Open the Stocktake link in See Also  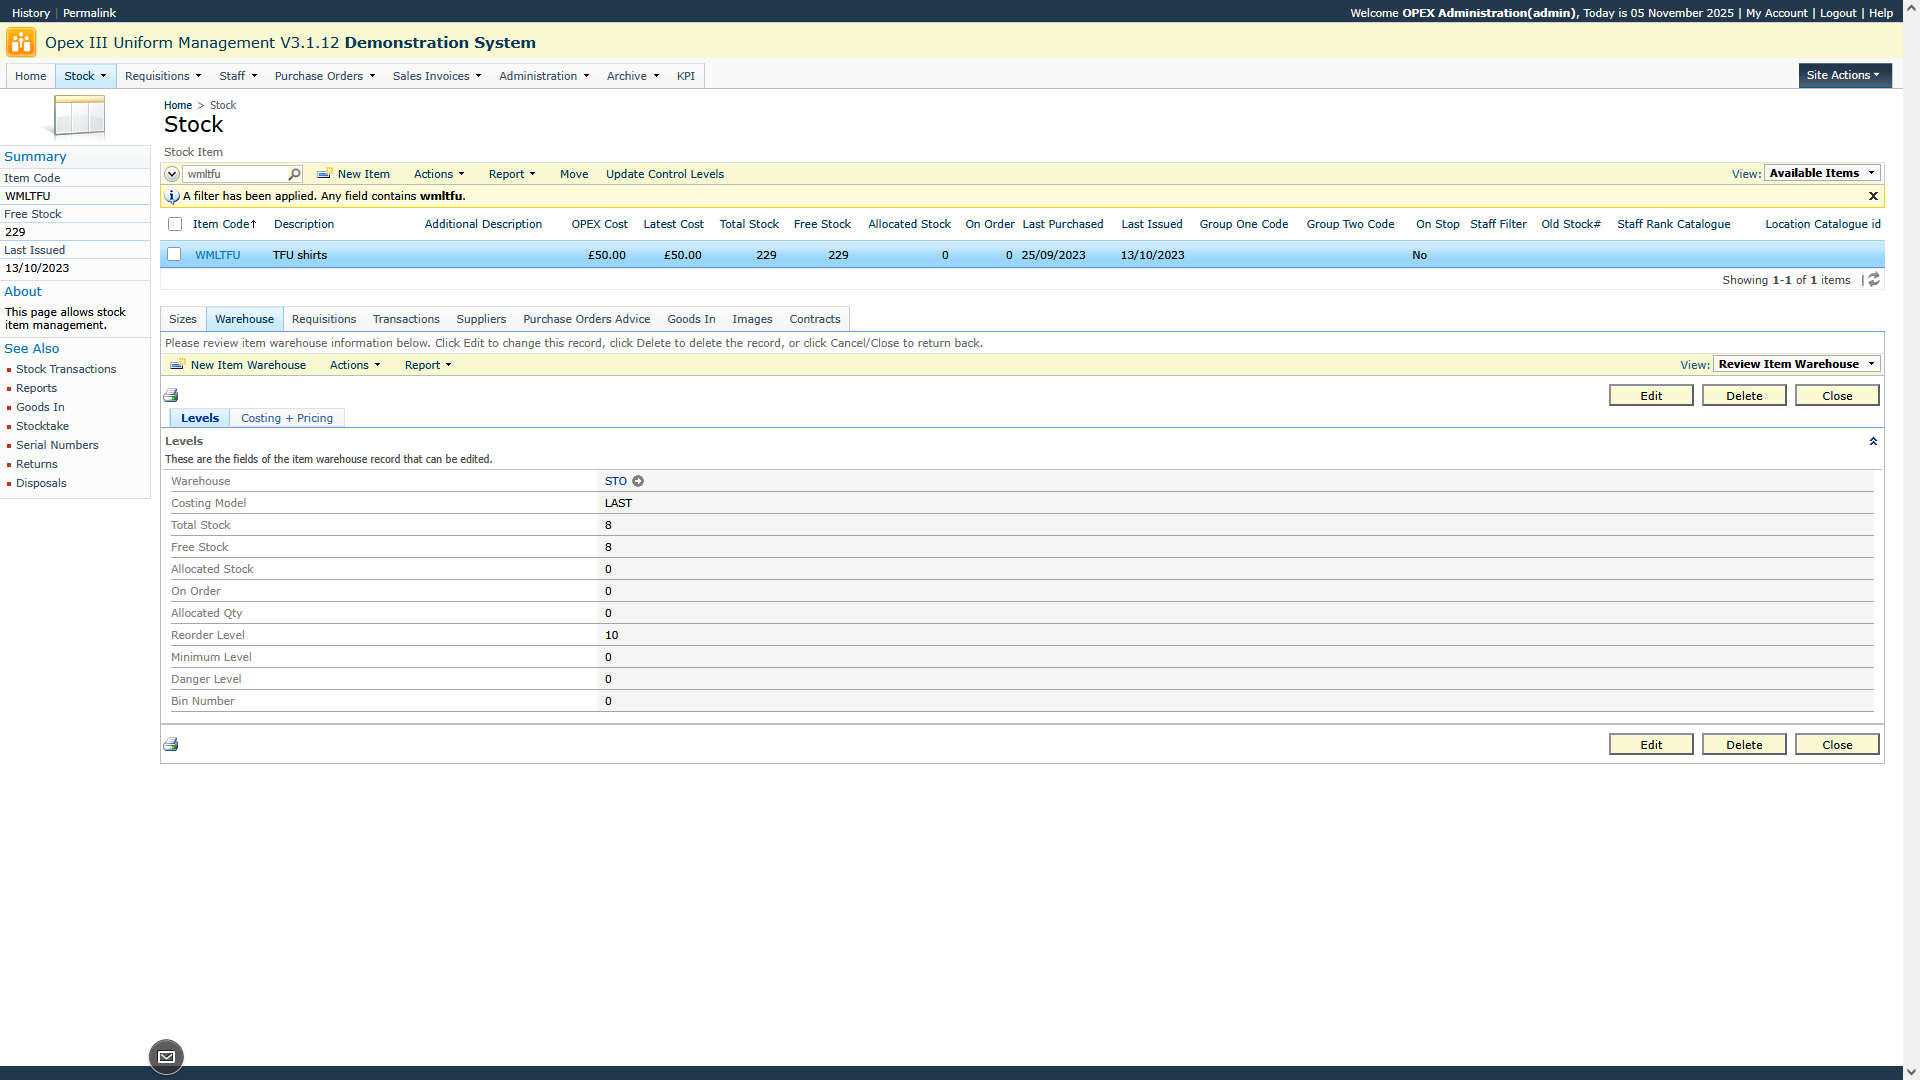(42, 426)
